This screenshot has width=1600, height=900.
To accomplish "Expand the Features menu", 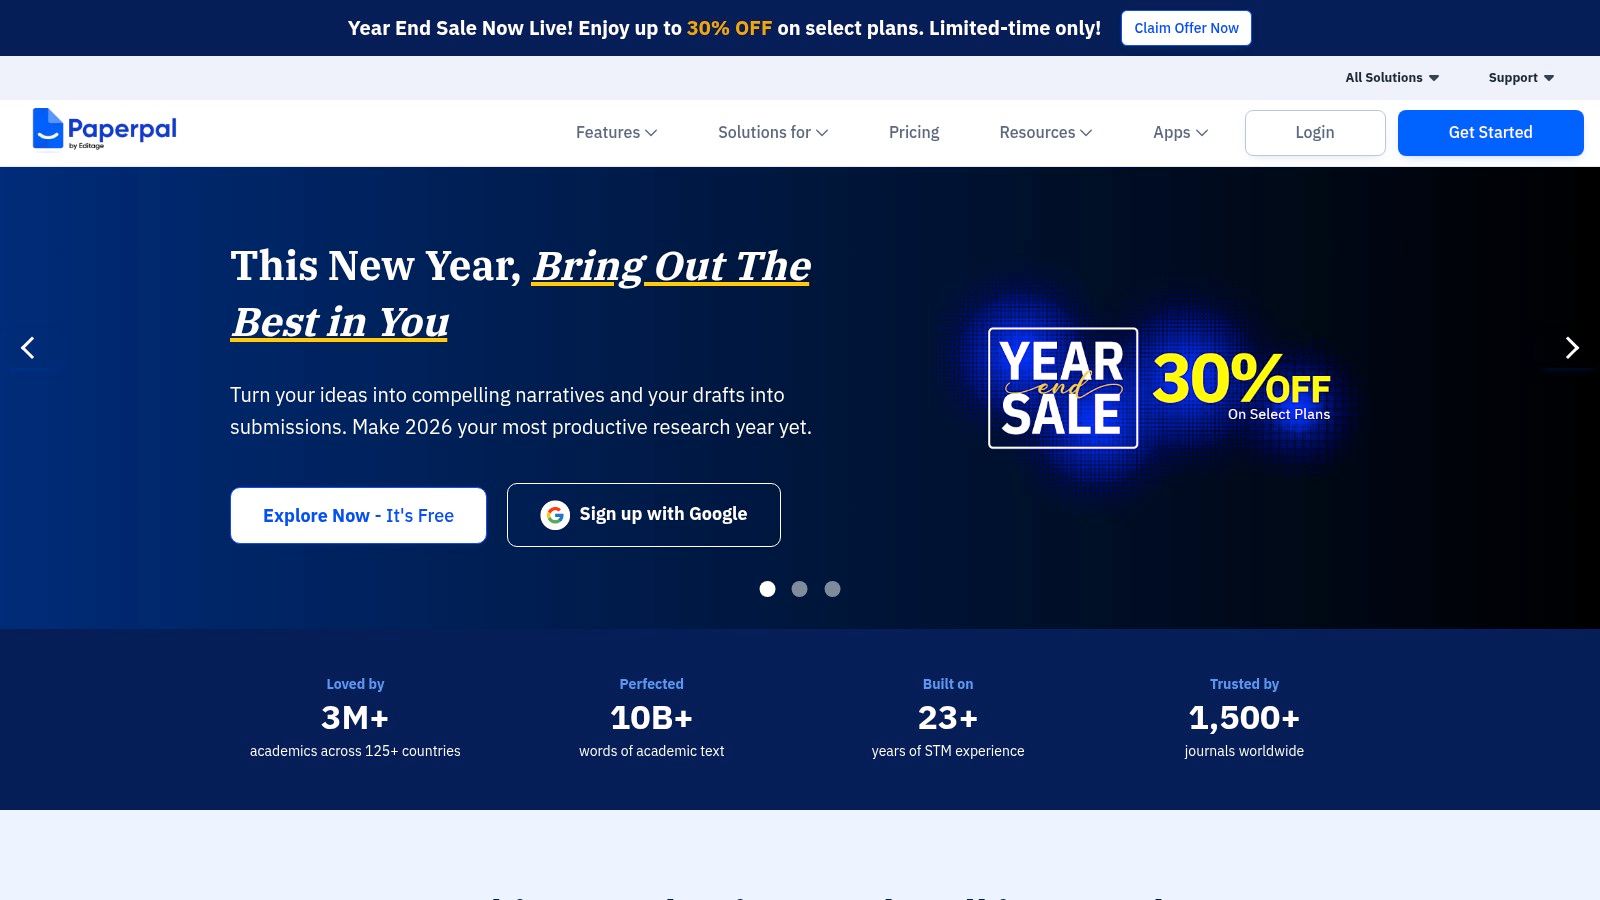I will coord(616,132).
